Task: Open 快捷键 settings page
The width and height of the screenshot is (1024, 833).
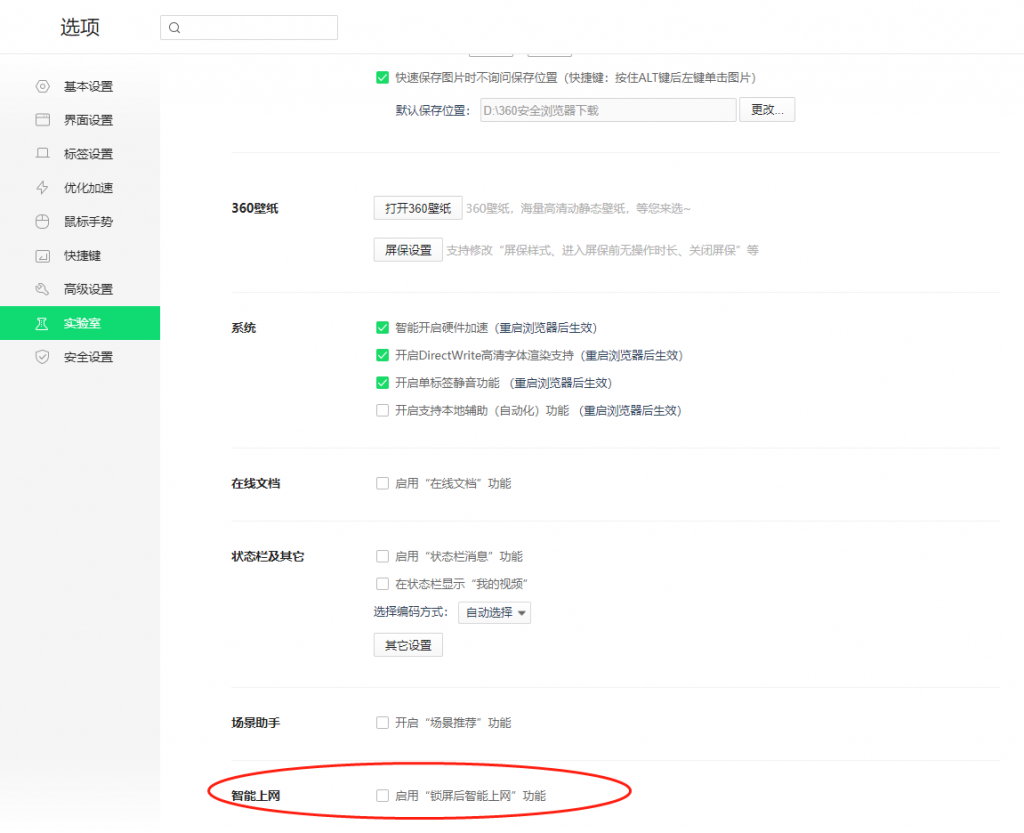Action: click(x=80, y=256)
